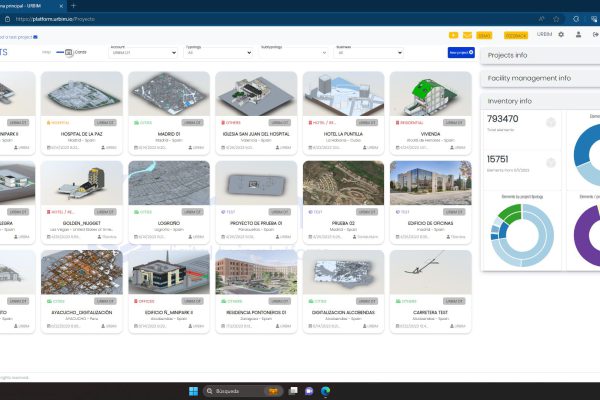Image resolution: width=600 pixels, height=400 pixels.
Task: Open the Subtypology dropdown
Action: pyautogui.click(x=293, y=52)
